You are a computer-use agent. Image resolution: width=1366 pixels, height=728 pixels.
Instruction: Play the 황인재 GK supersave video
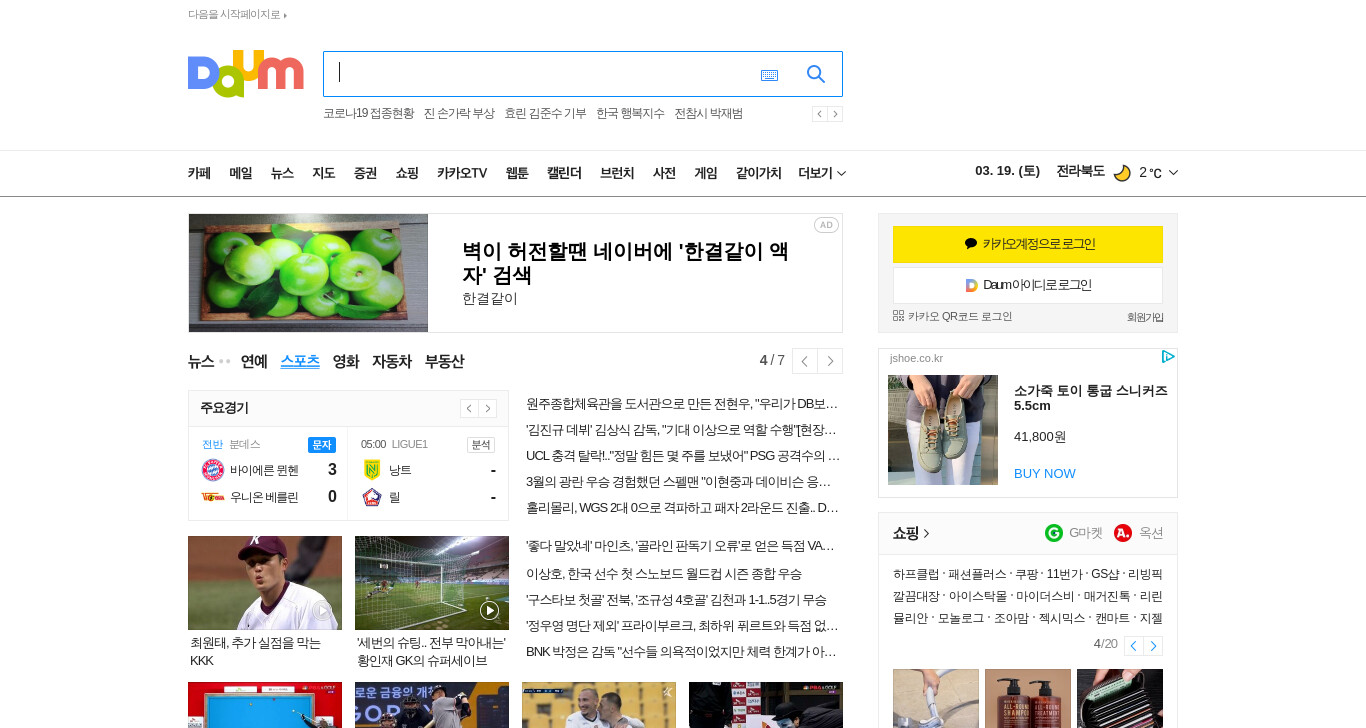click(489, 610)
